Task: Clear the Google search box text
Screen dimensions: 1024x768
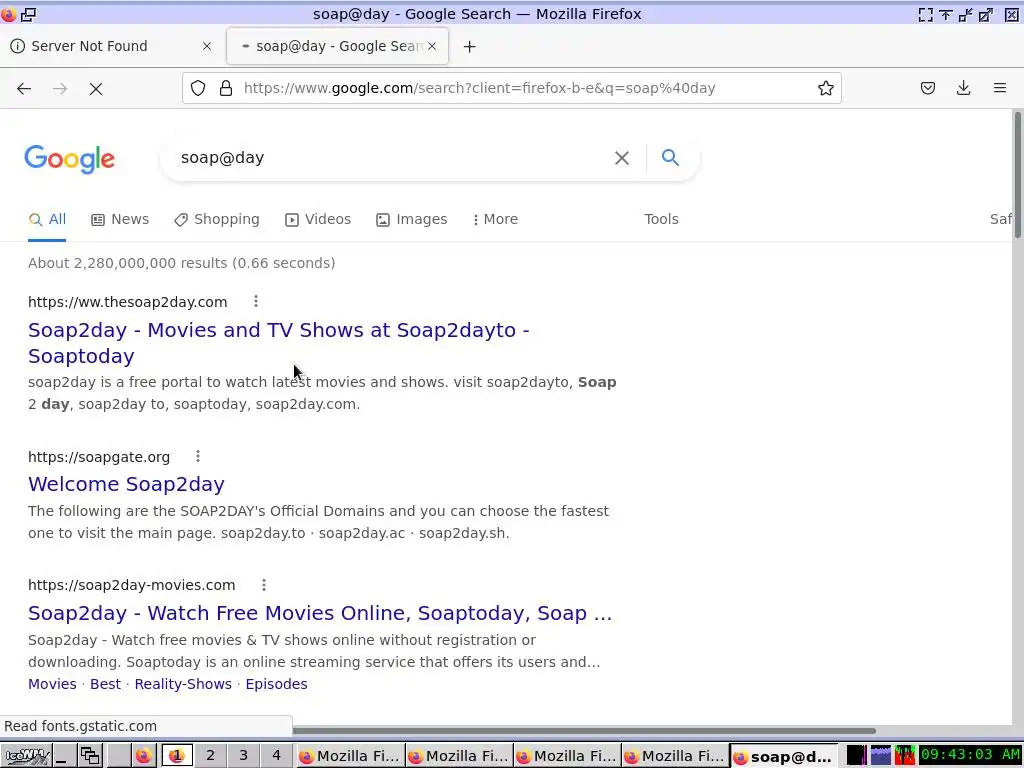Action: click(x=622, y=157)
